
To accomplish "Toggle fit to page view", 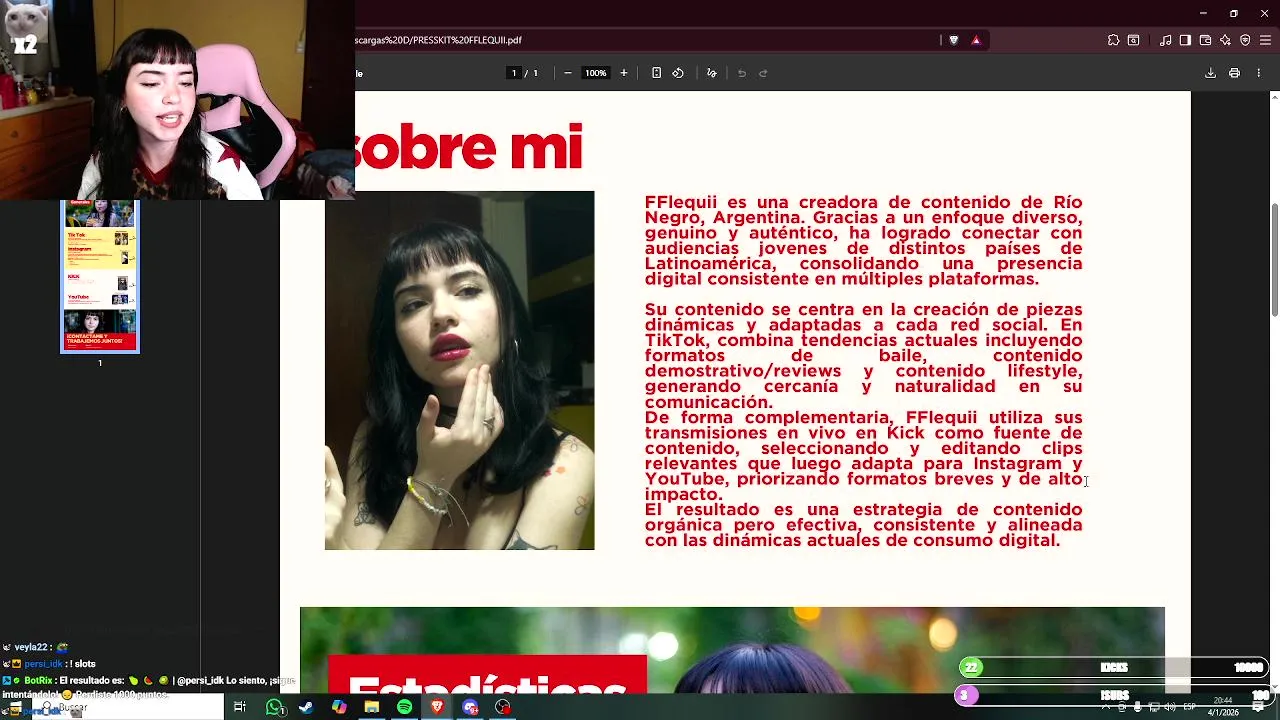I will tap(656, 73).
